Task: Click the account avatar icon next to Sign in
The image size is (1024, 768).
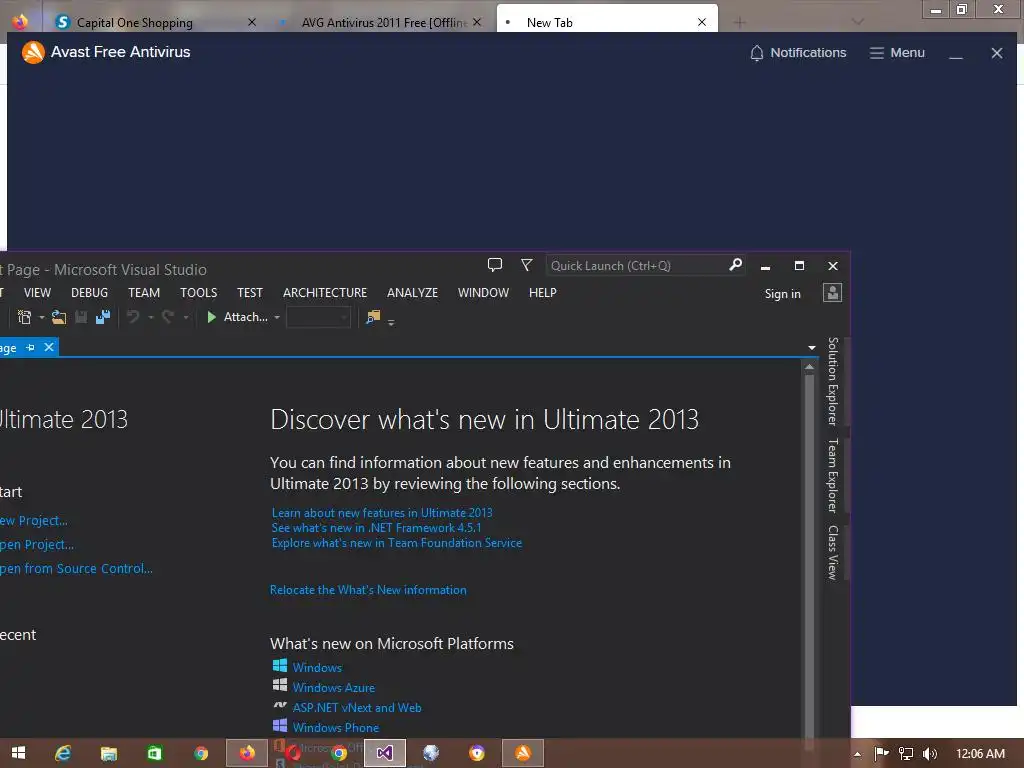Action: coord(832,293)
